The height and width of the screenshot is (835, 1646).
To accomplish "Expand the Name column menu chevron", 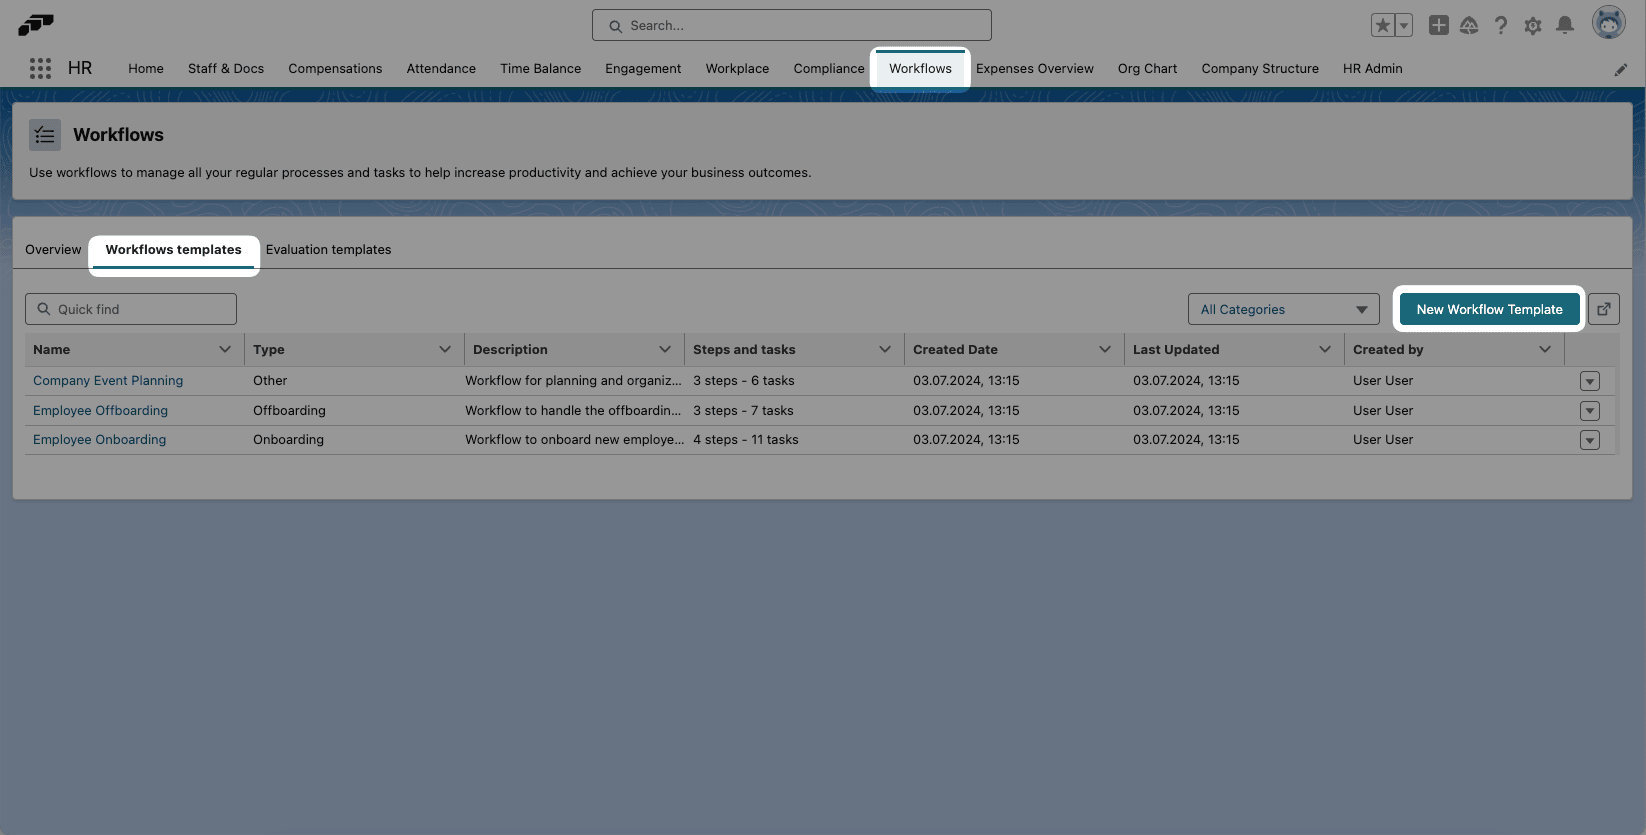I will pos(225,349).
